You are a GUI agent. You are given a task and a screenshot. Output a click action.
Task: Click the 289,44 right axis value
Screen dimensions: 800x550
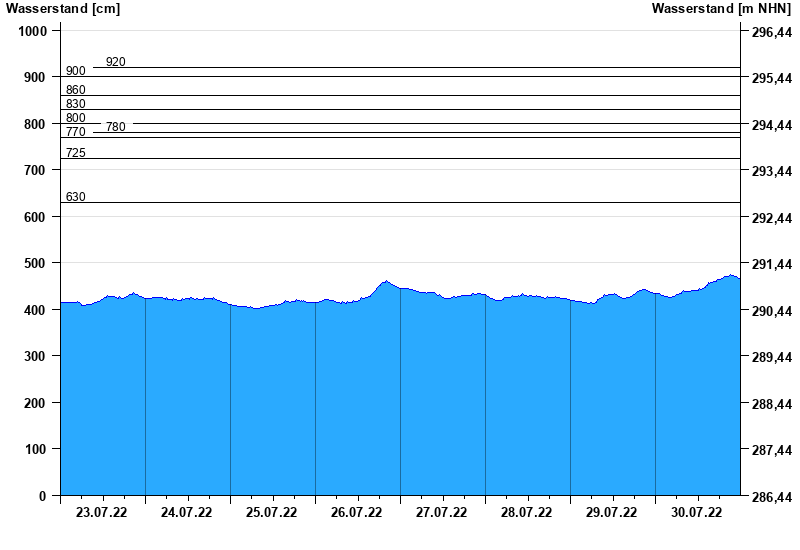pyautogui.click(x=772, y=357)
